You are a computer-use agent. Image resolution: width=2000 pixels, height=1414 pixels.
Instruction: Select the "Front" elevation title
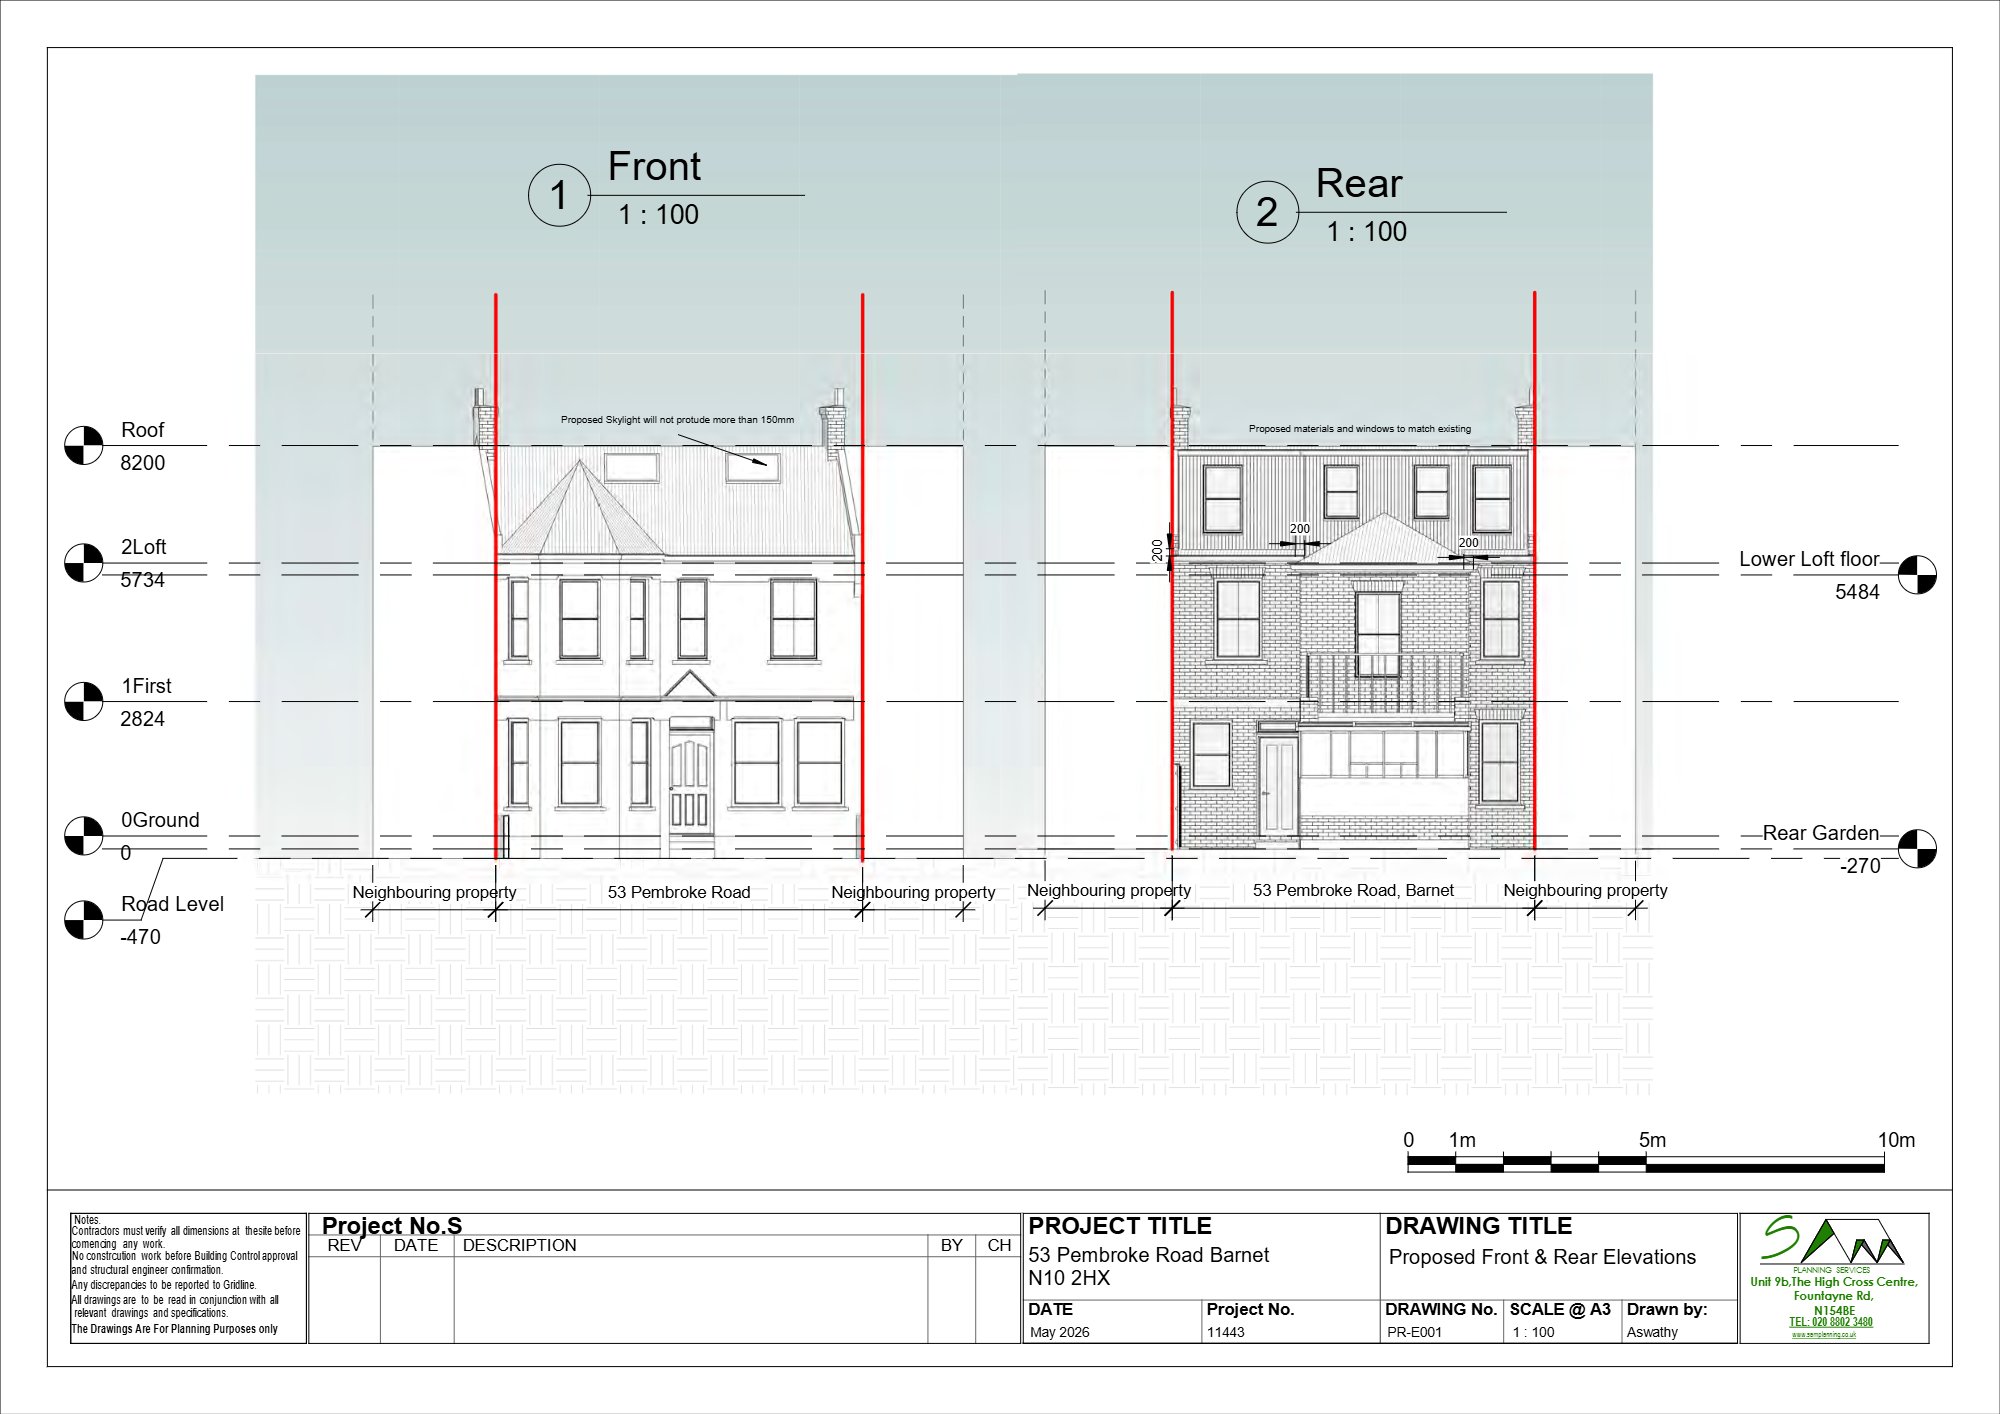click(x=654, y=166)
